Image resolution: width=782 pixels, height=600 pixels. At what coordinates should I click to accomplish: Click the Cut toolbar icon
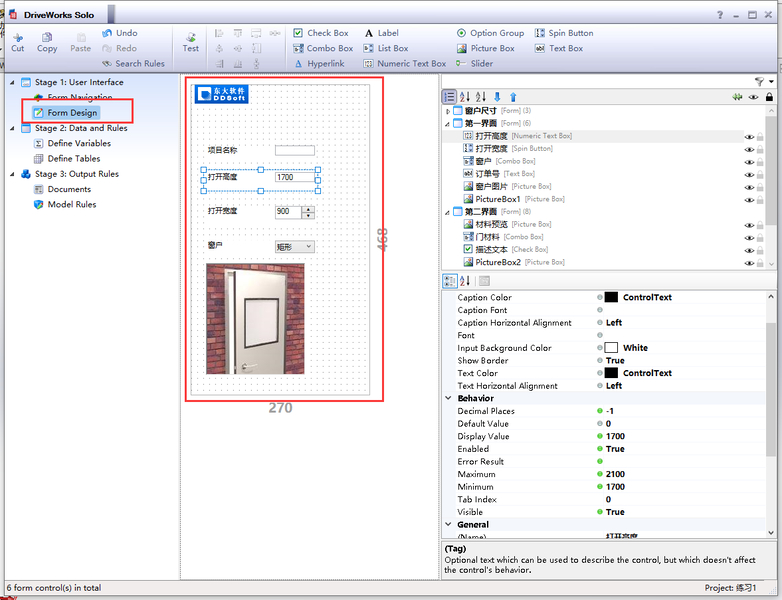[18, 38]
